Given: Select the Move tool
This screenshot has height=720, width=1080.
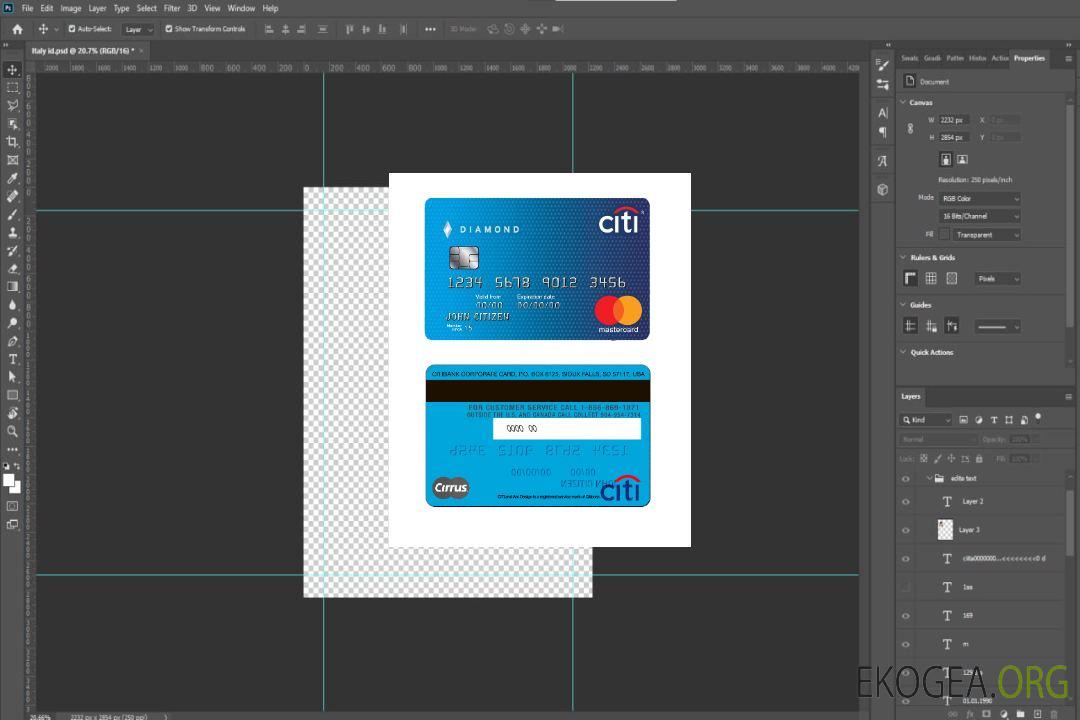Looking at the screenshot, I should click(12, 70).
